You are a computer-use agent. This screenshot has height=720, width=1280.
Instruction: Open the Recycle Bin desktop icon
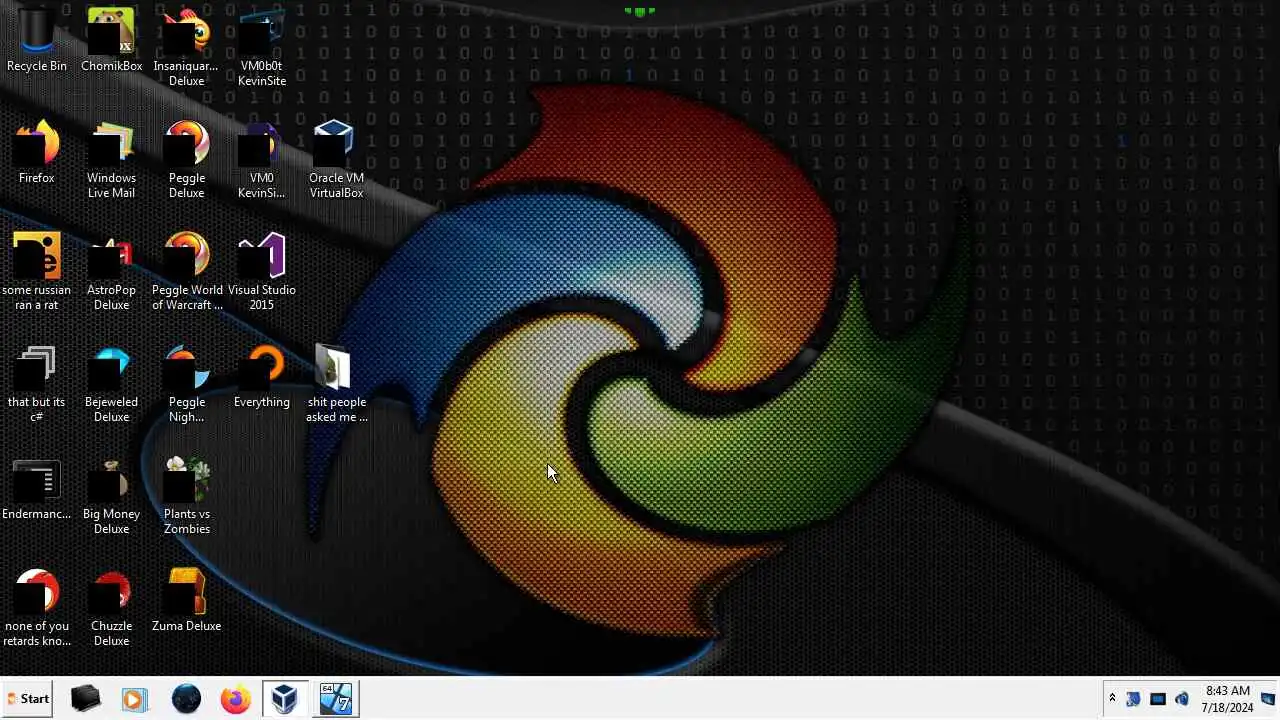(x=37, y=42)
